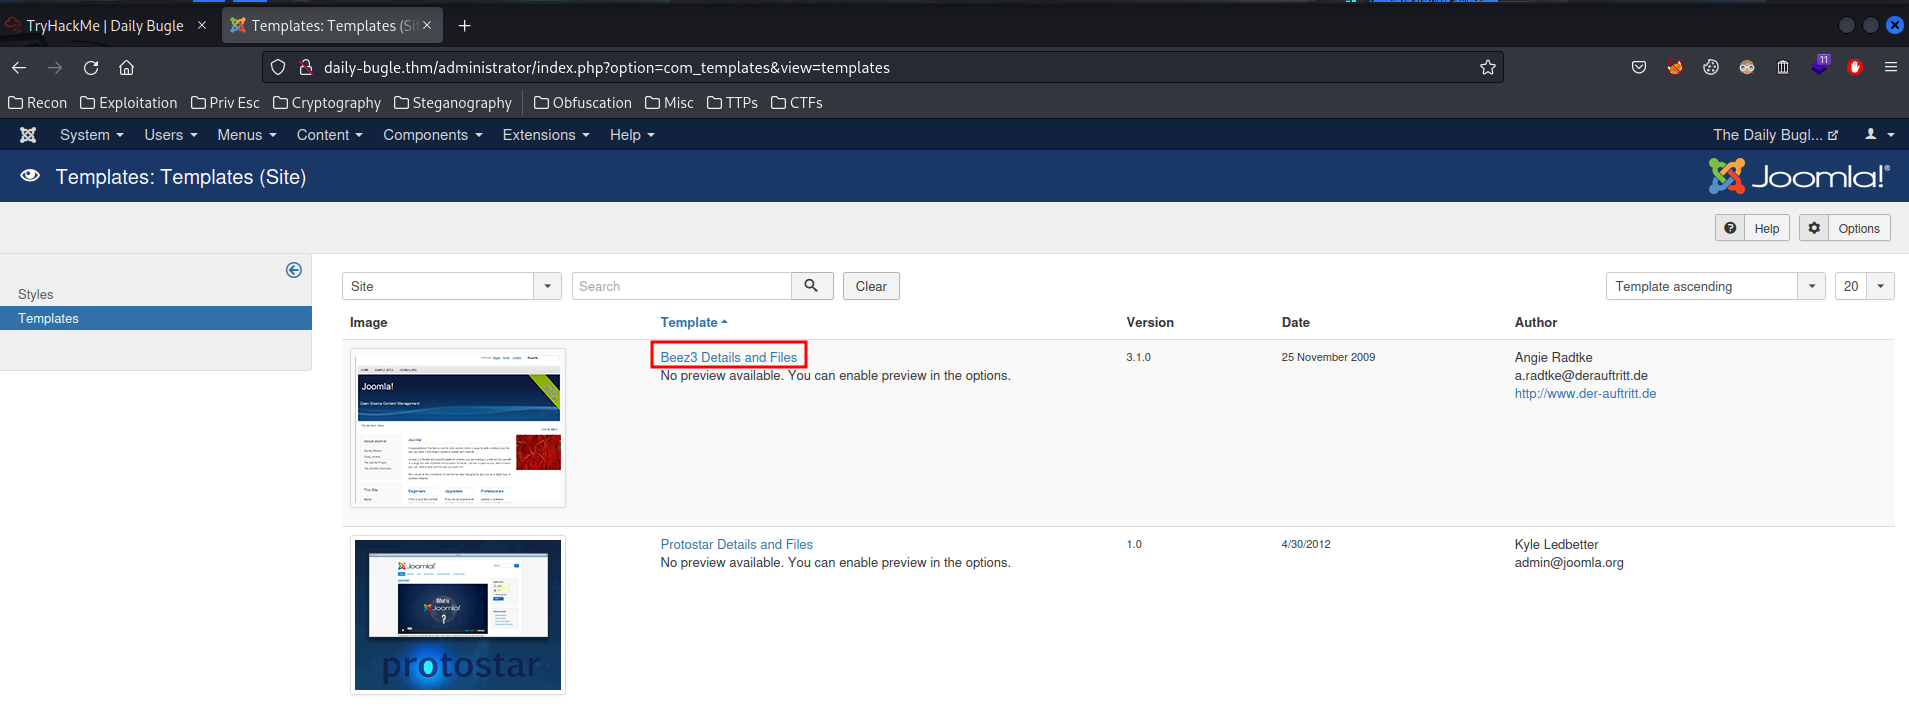The image size is (1909, 709).
Task: Click the browser back arrow
Action: point(19,67)
